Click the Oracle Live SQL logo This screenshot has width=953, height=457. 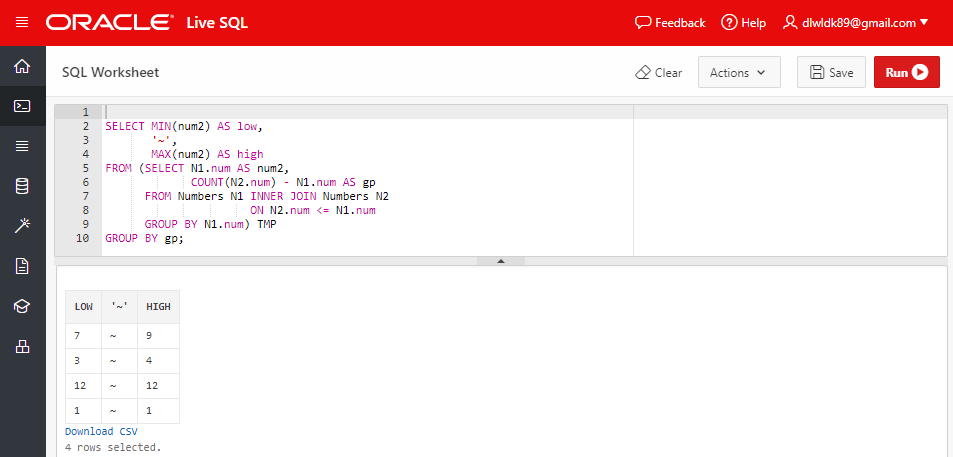click(146, 22)
